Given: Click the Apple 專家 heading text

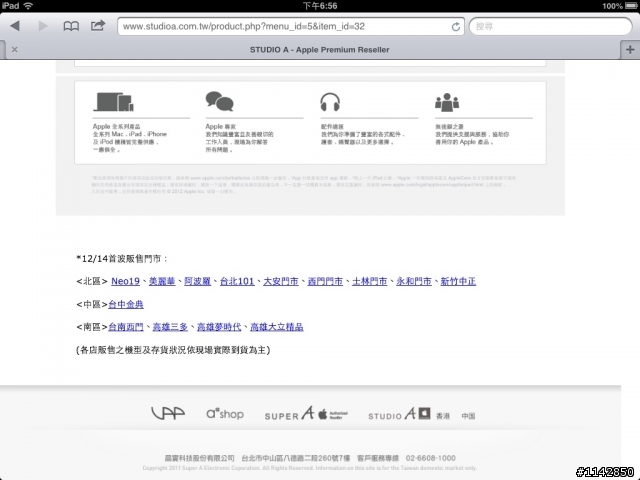Looking at the screenshot, I should pyautogui.click(x=220, y=127).
